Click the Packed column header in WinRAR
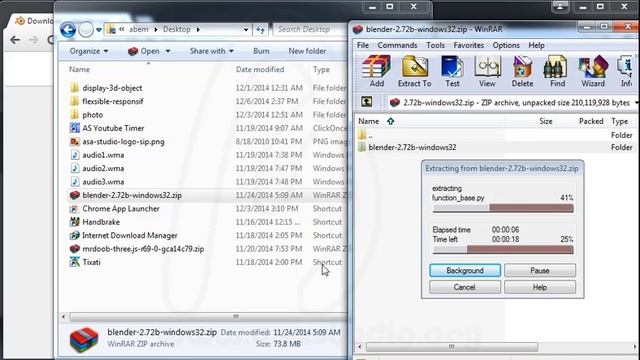The width and height of the screenshot is (640, 360). coord(591,121)
